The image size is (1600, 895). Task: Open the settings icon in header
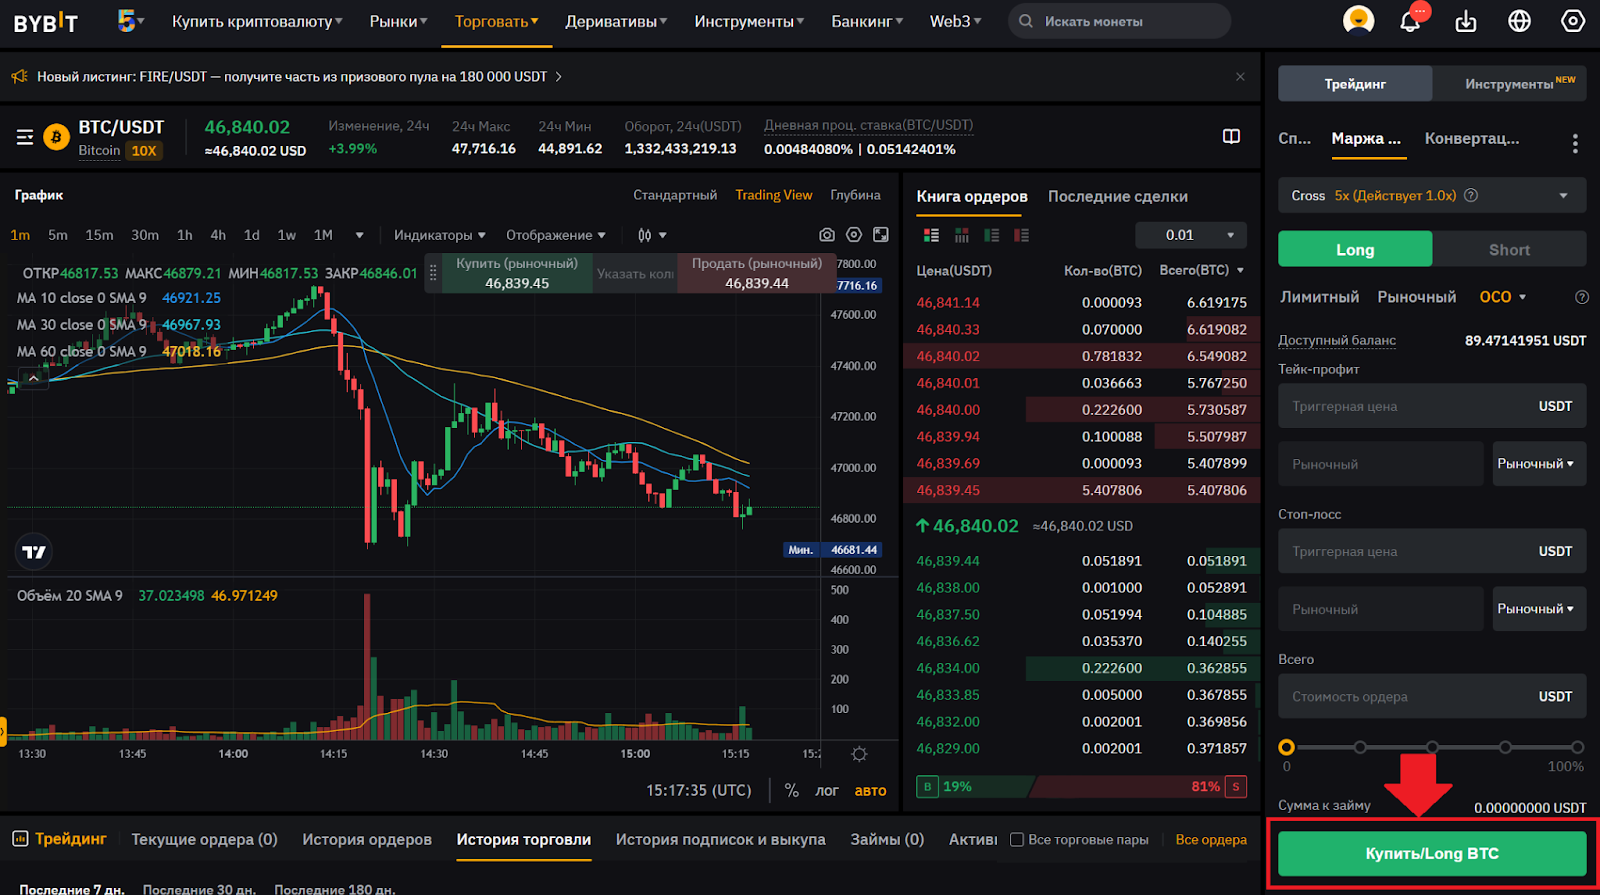[1572, 21]
